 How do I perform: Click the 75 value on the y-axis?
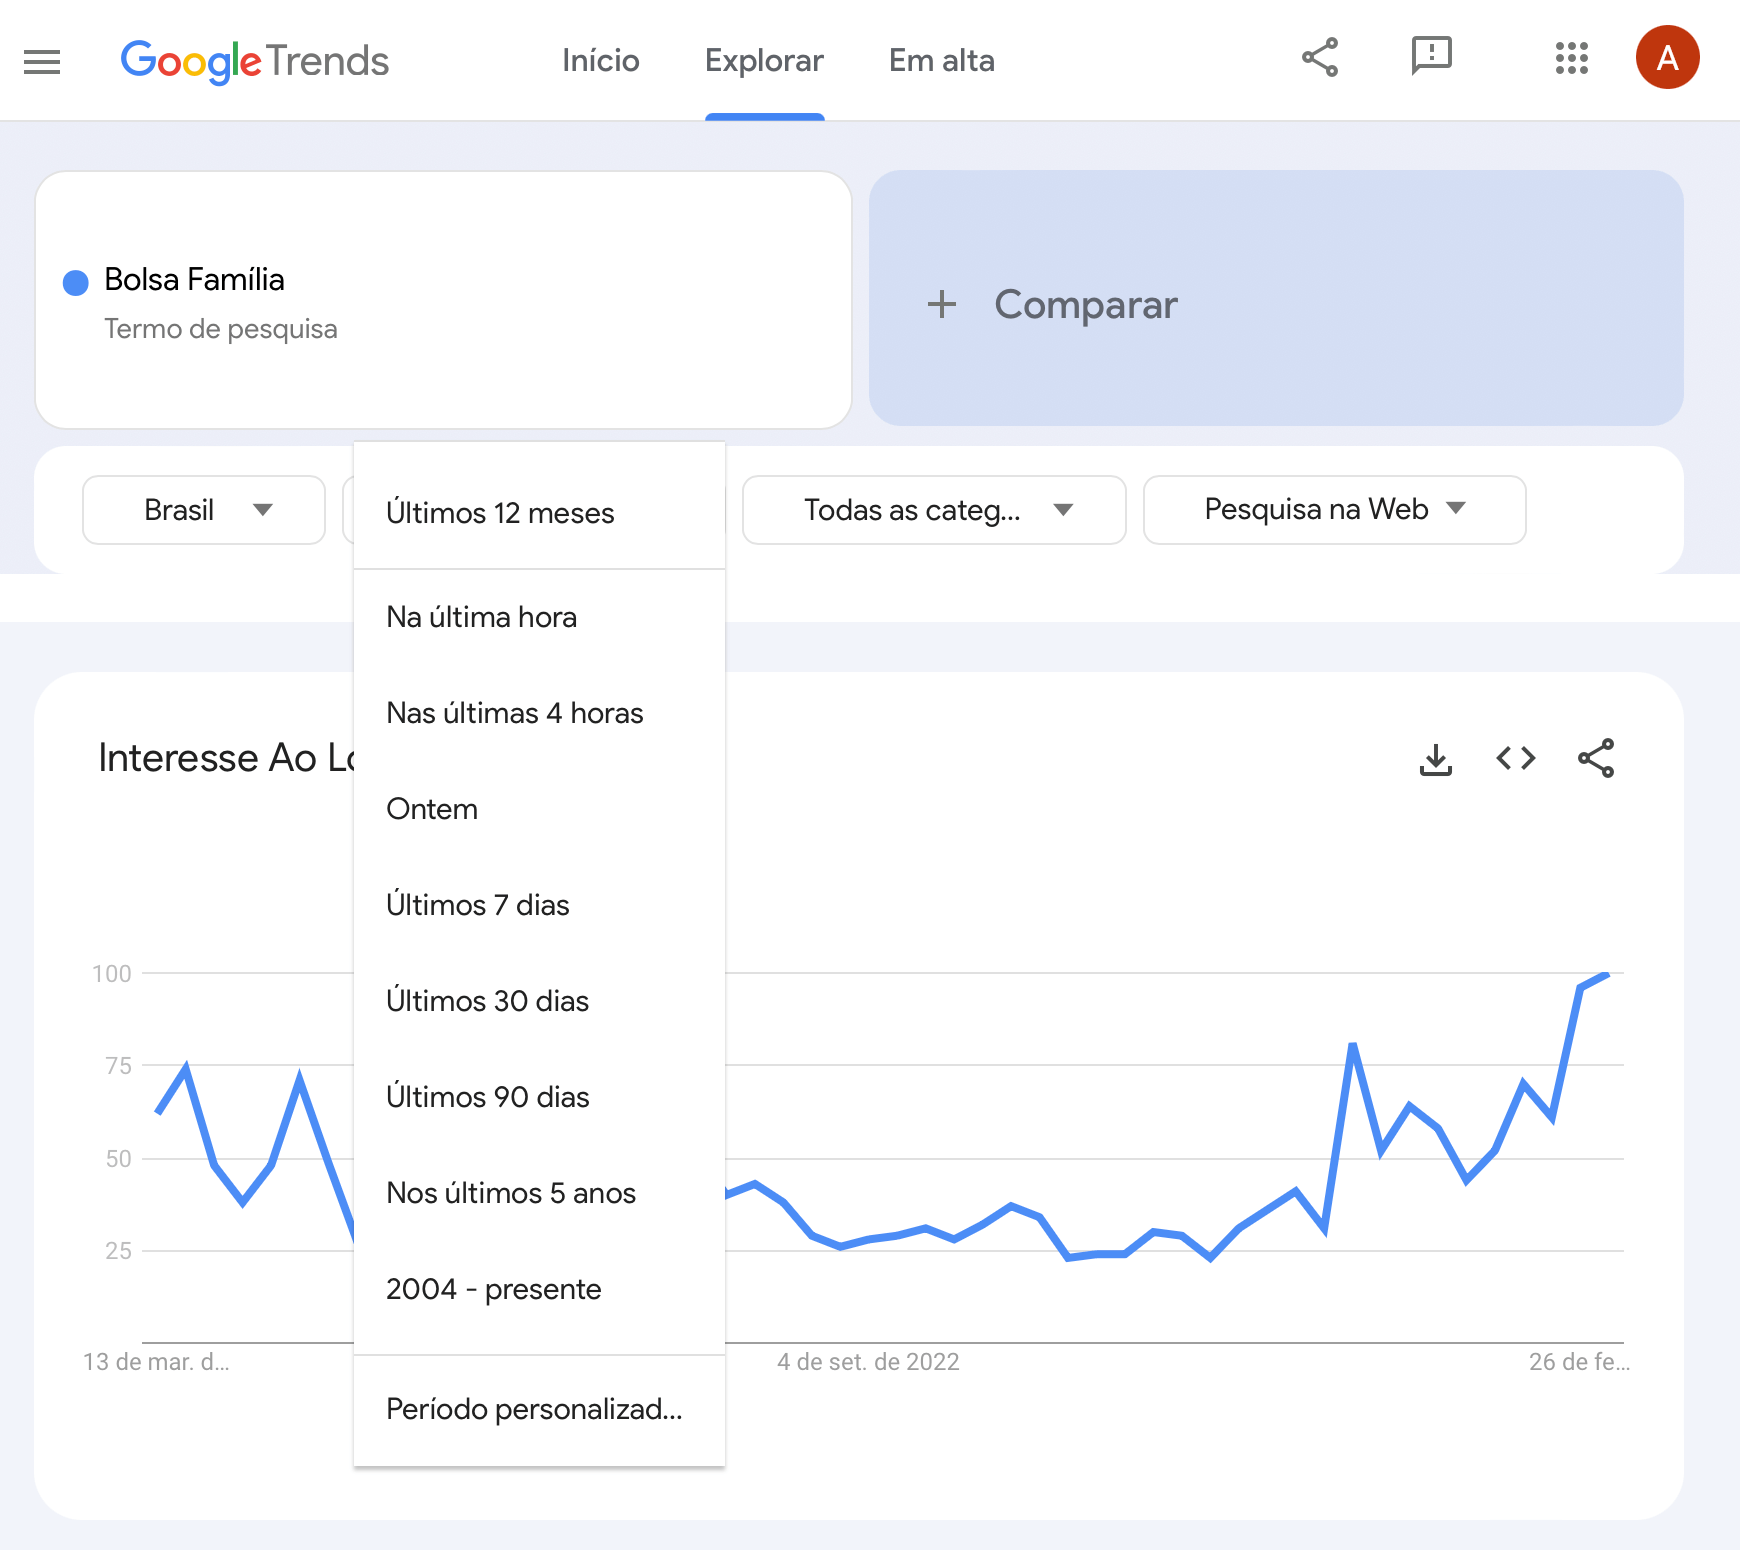click(x=118, y=1066)
